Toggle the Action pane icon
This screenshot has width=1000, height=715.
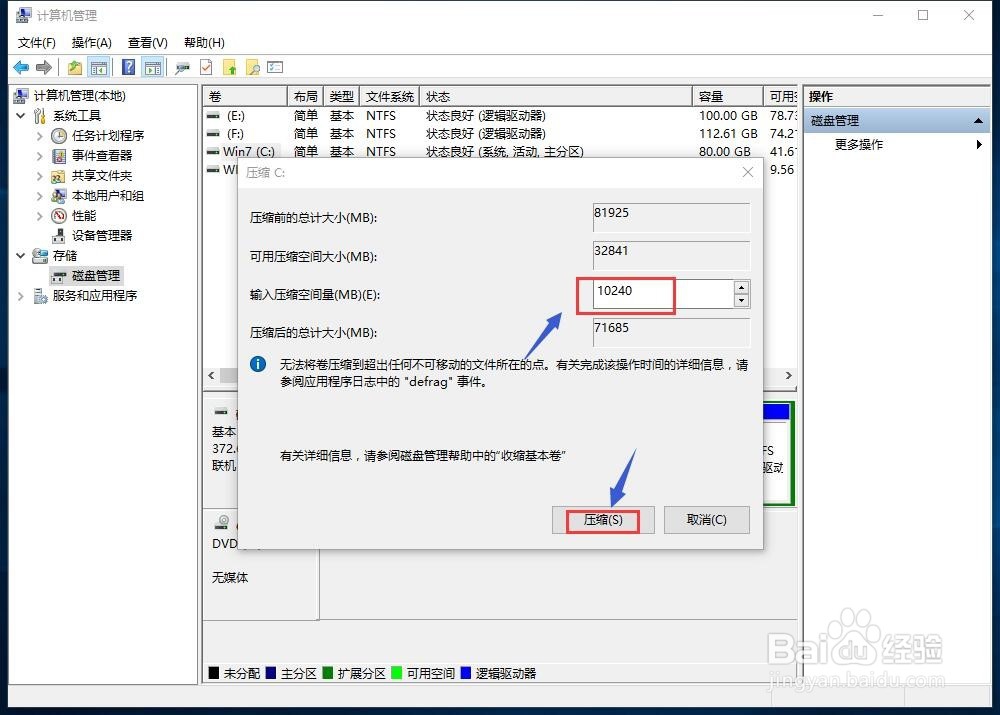(153, 67)
